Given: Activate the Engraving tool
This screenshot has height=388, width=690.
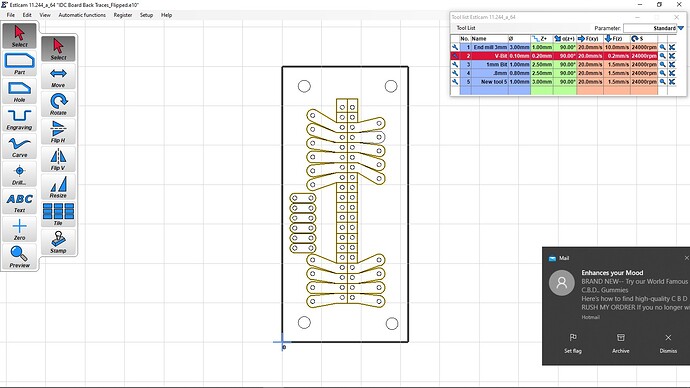Looking at the screenshot, I should tap(19, 119).
